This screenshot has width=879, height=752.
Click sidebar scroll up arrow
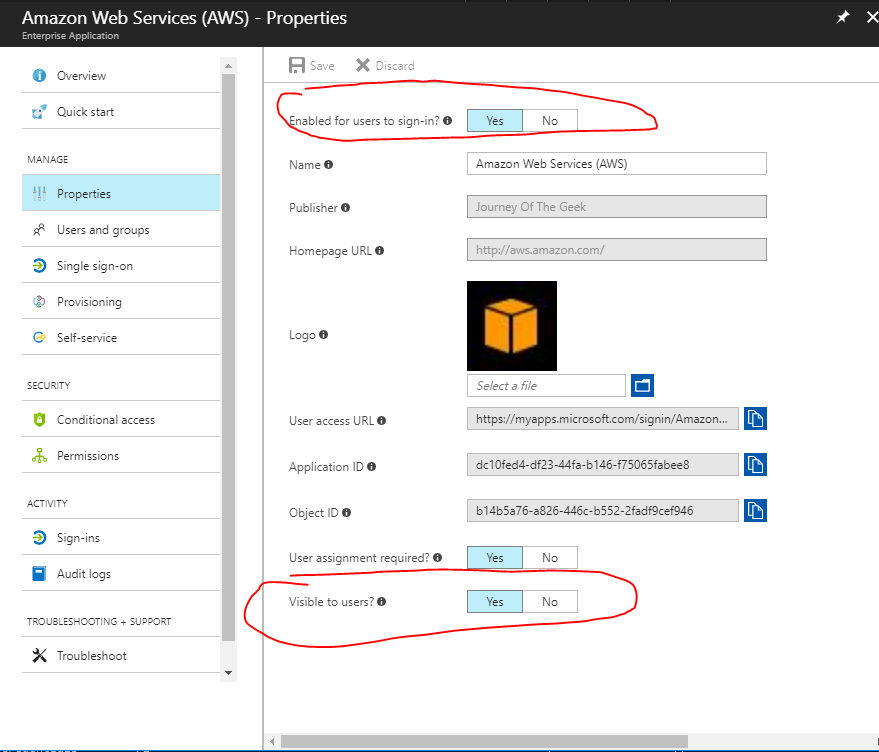point(228,66)
